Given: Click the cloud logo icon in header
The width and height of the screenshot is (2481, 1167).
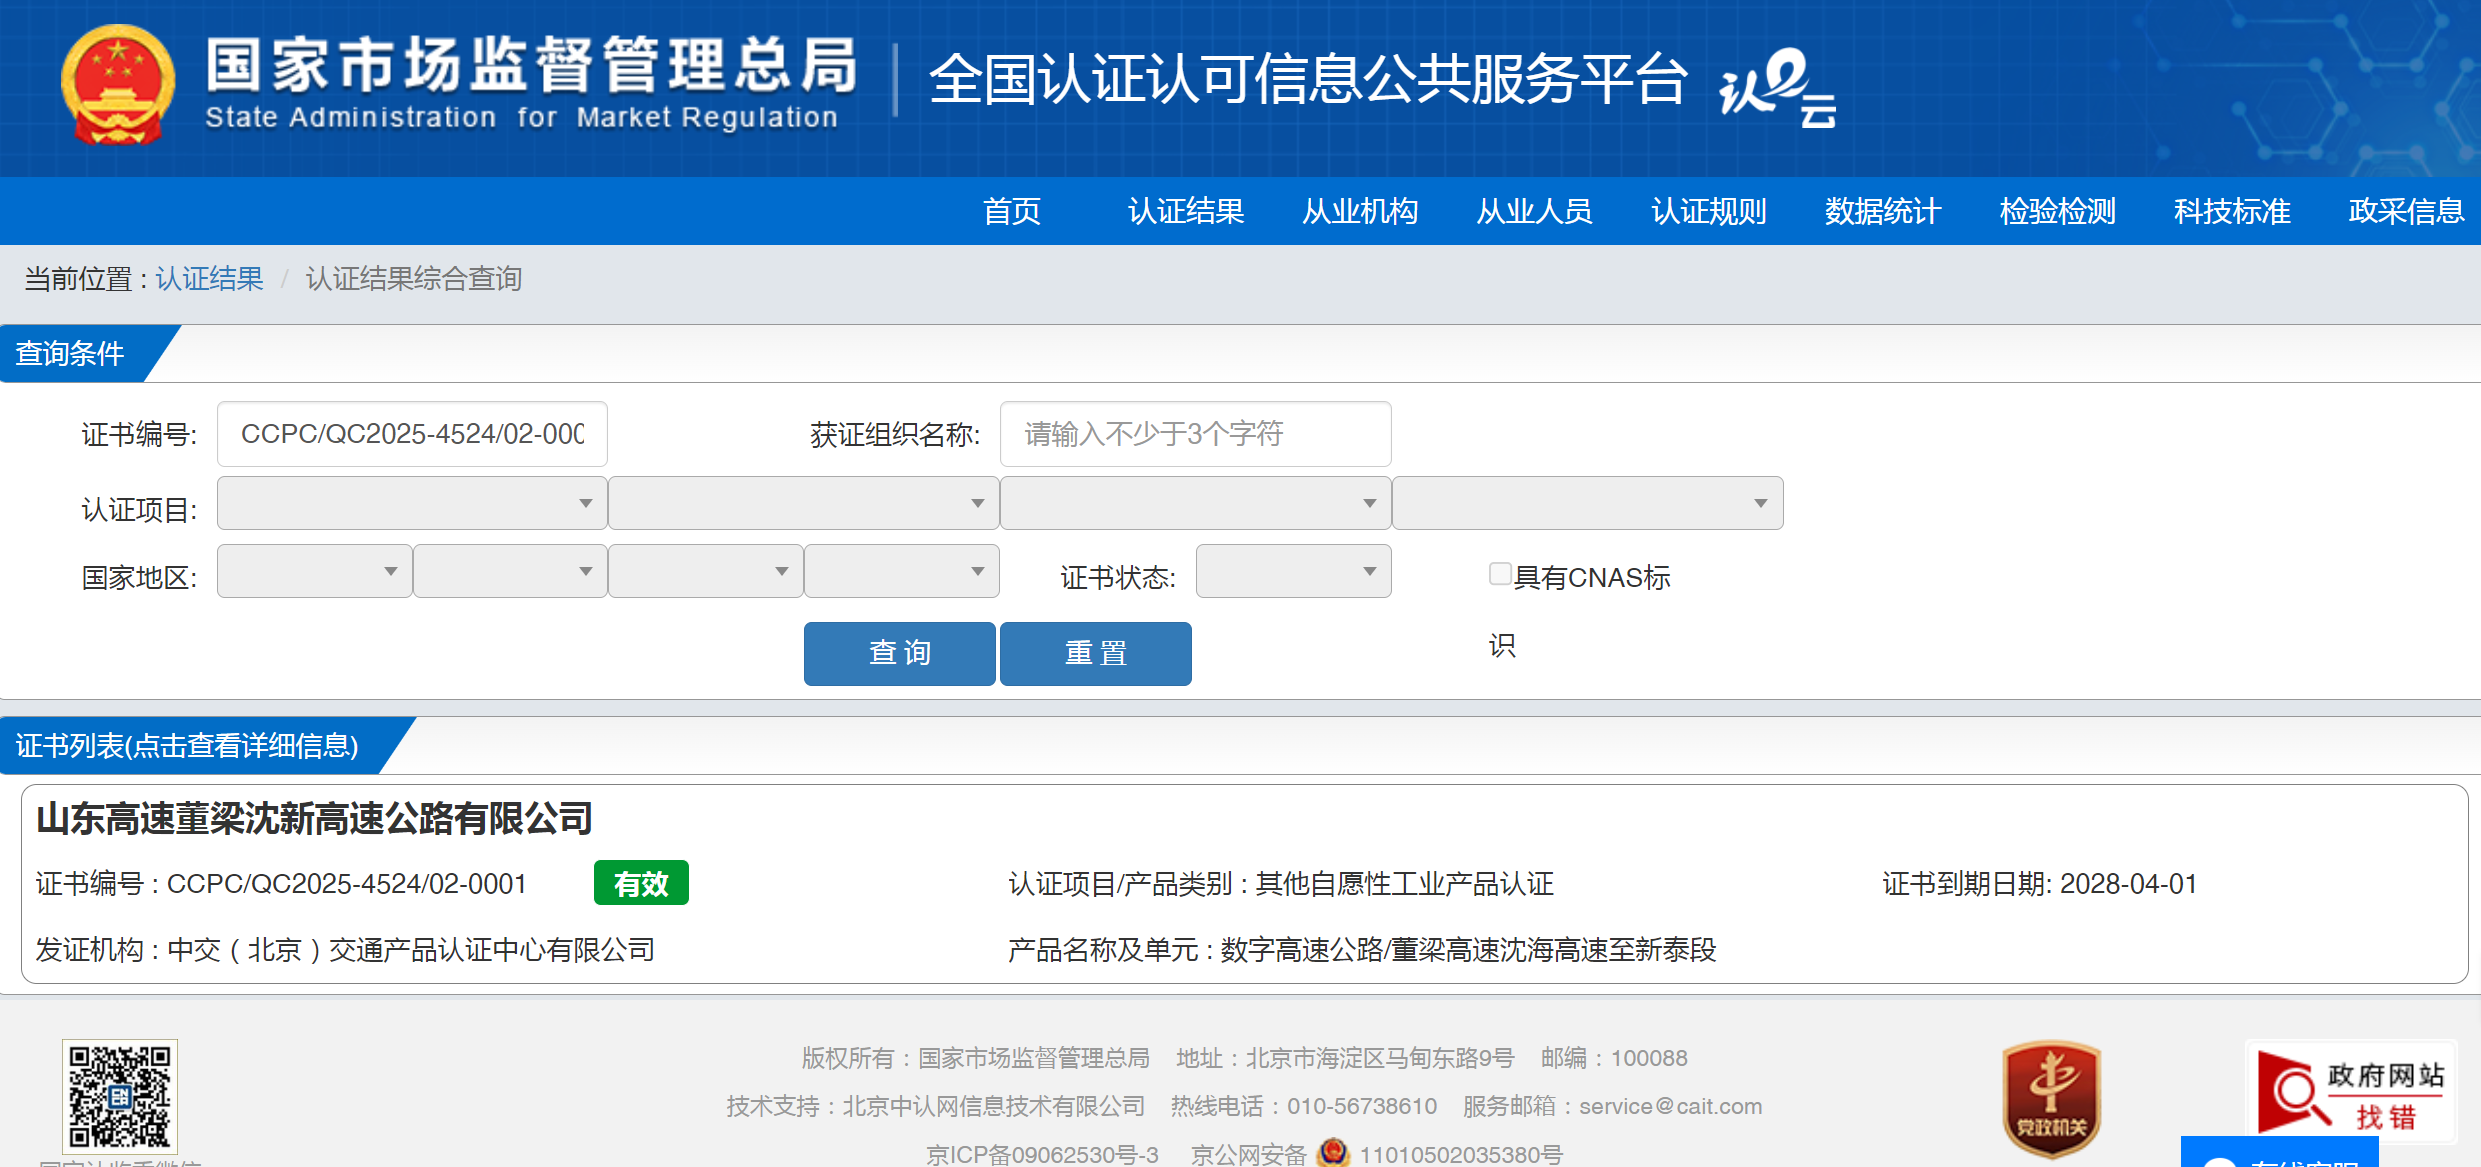Looking at the screenshot, I should point(1778,88).
